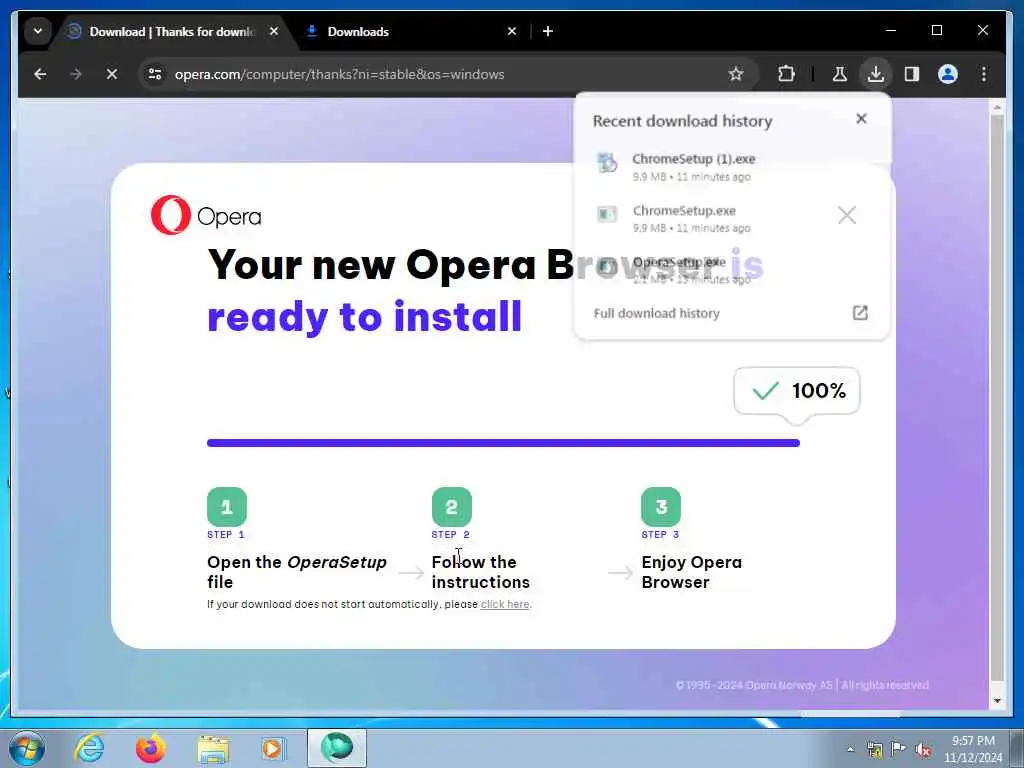1024x768 pixels.
Task: Open ChromeSetup (1).exe download entry
Action: (x=731, y=167)
